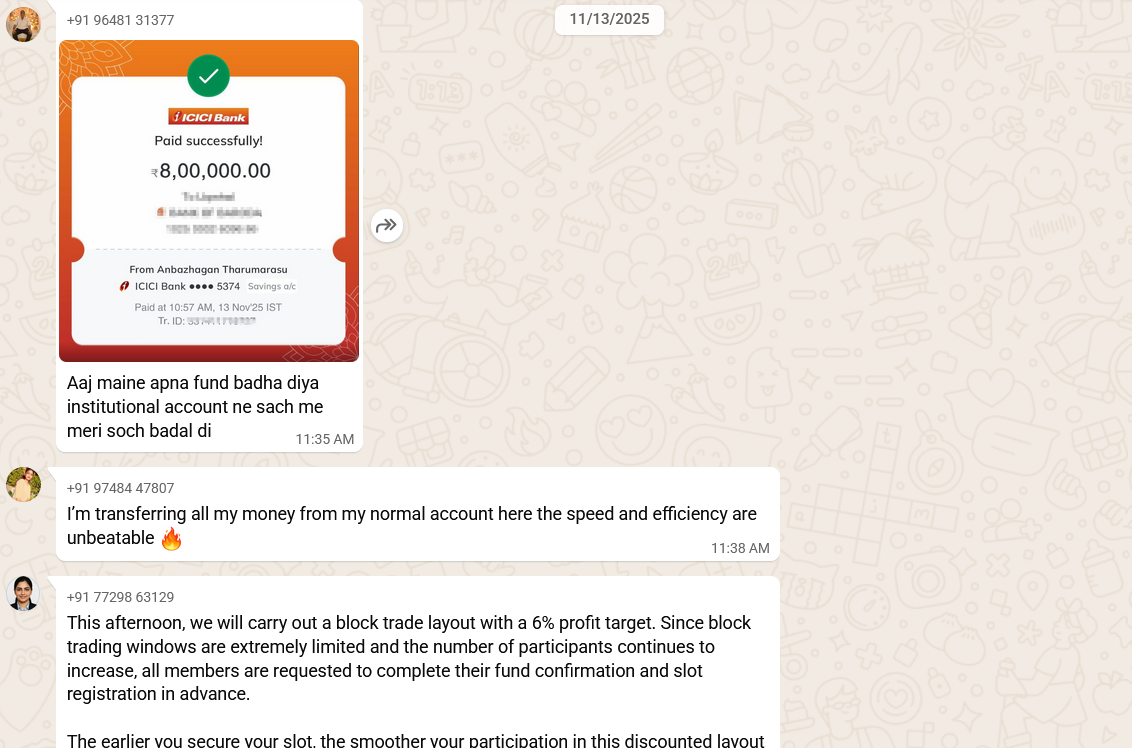Click the "Paid successfully!" text on the receipt
Screen dimensions: 1132x748
pyautogui.click(x=208, y=141)
